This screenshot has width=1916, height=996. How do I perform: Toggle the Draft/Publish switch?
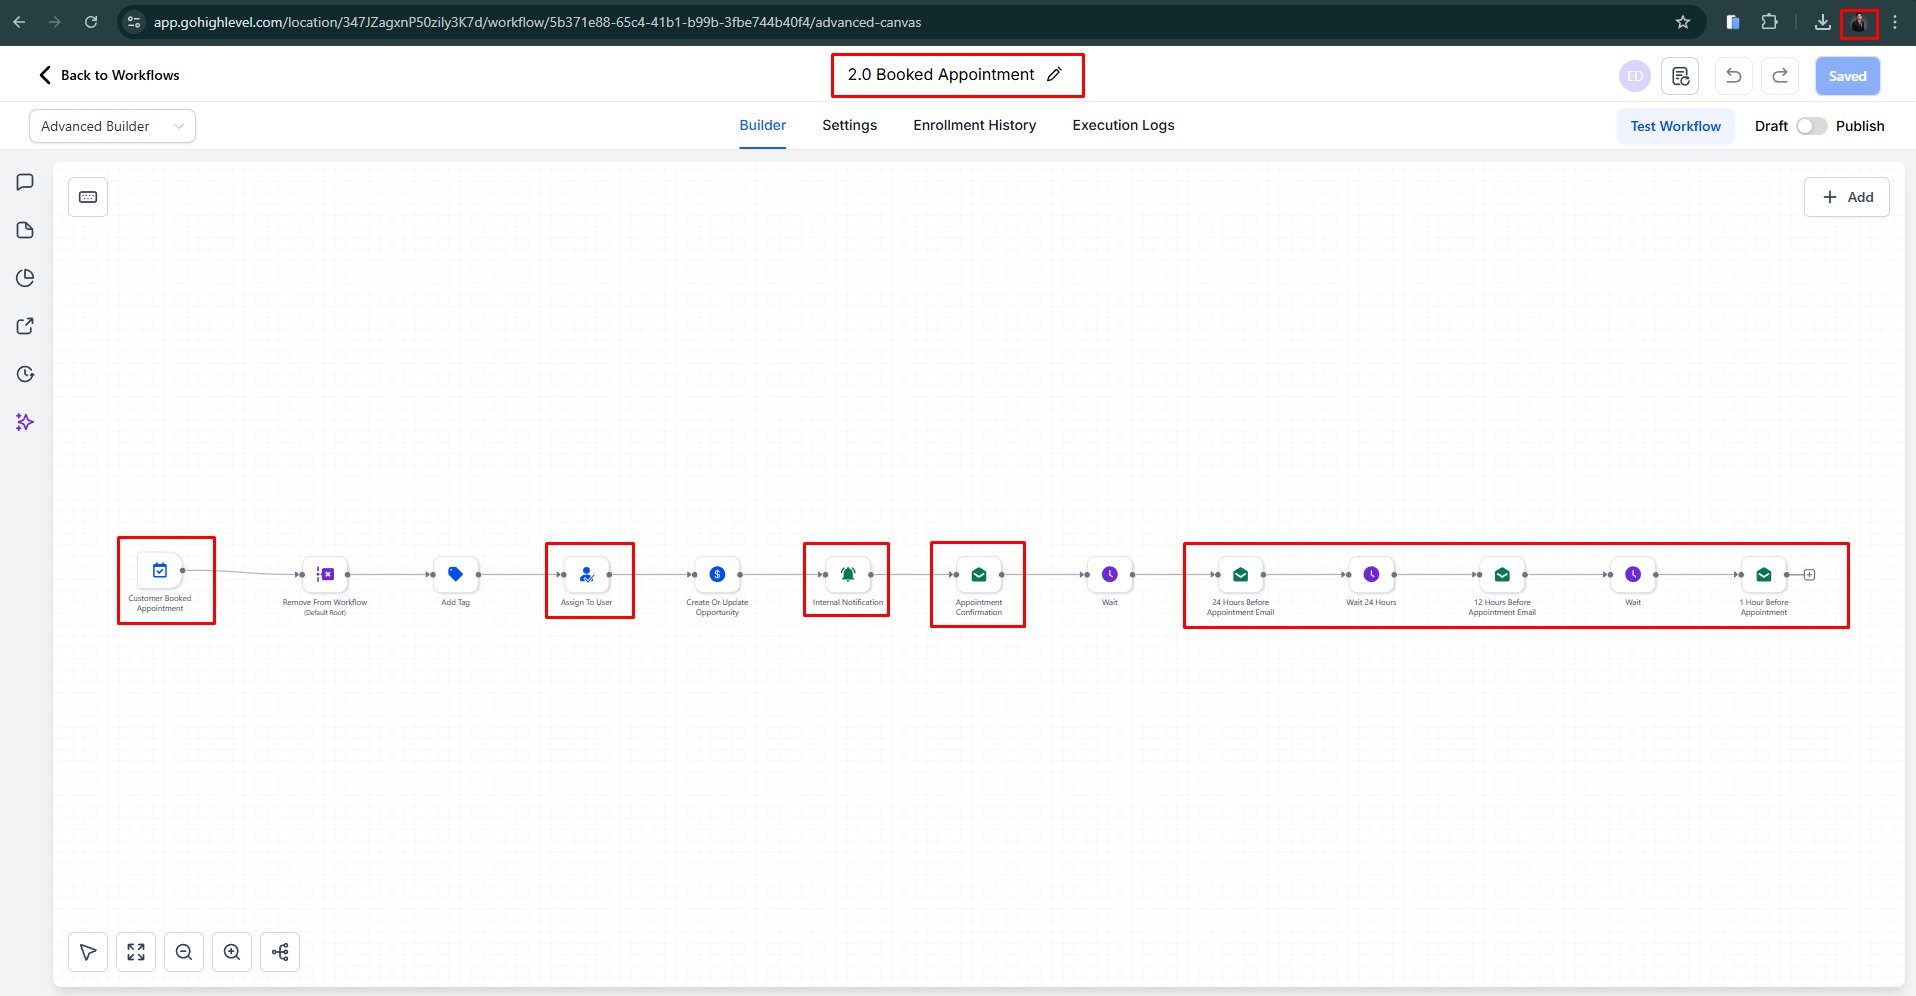point(1811,126)
